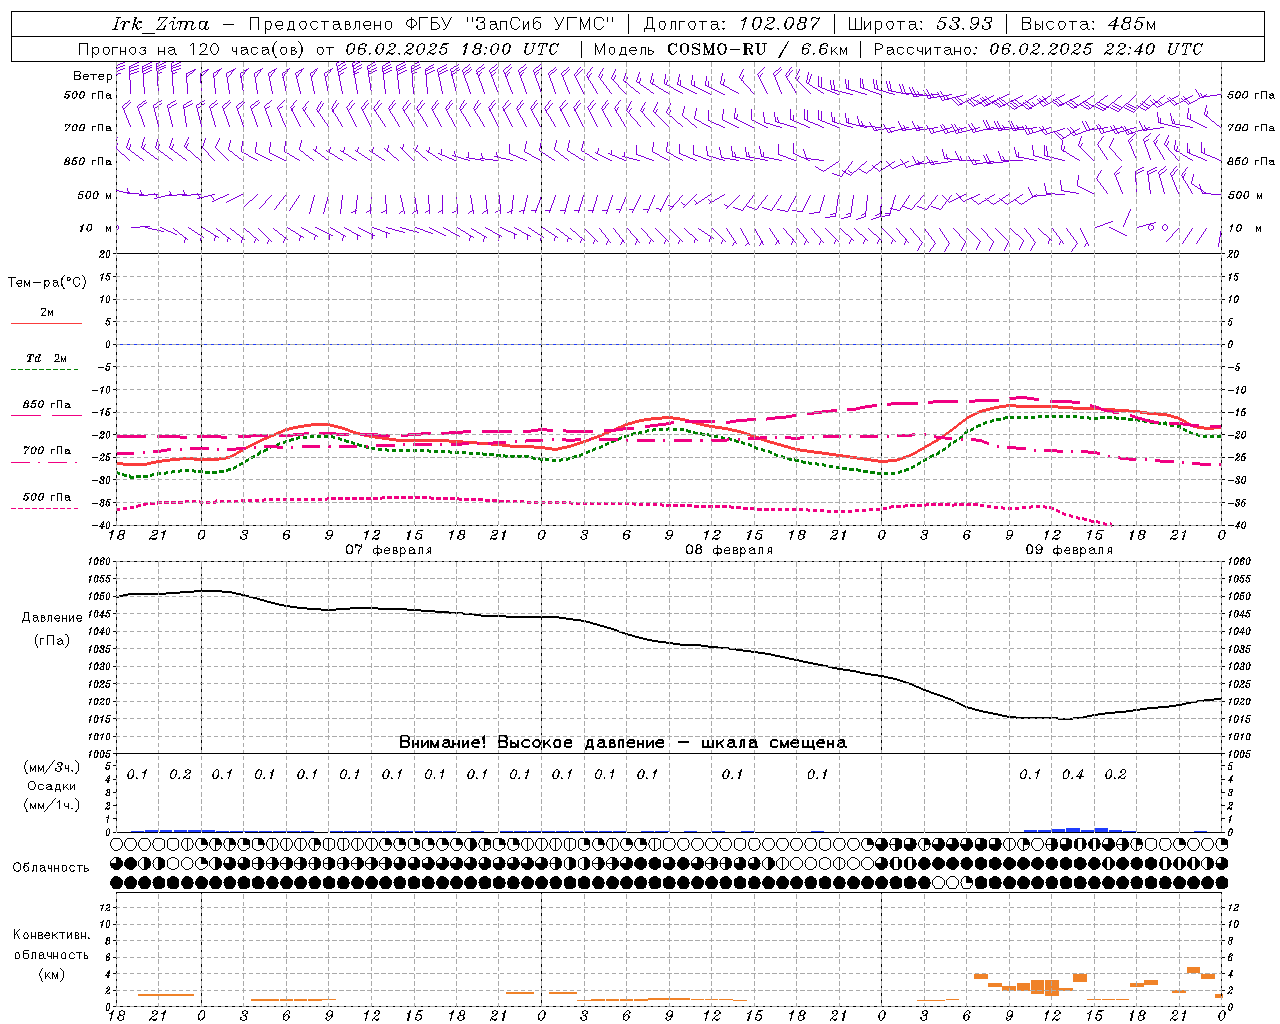1280x1024 pixels.
Task: Click the latitude value Широта: 53.93
Action: coord(920,24)
